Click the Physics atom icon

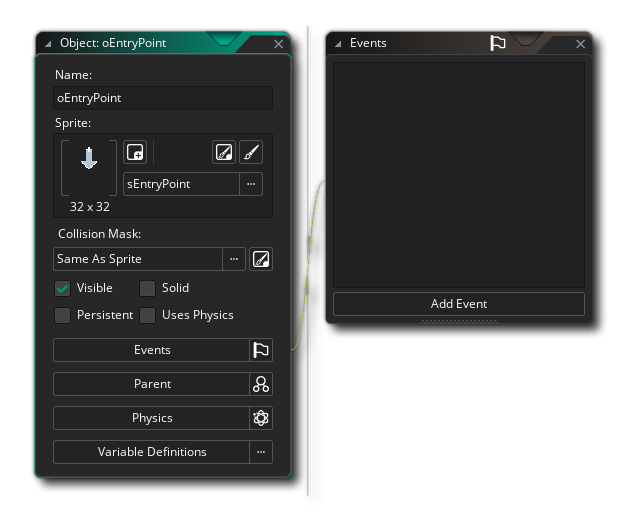pyautogui.click(x=261, y=418)
